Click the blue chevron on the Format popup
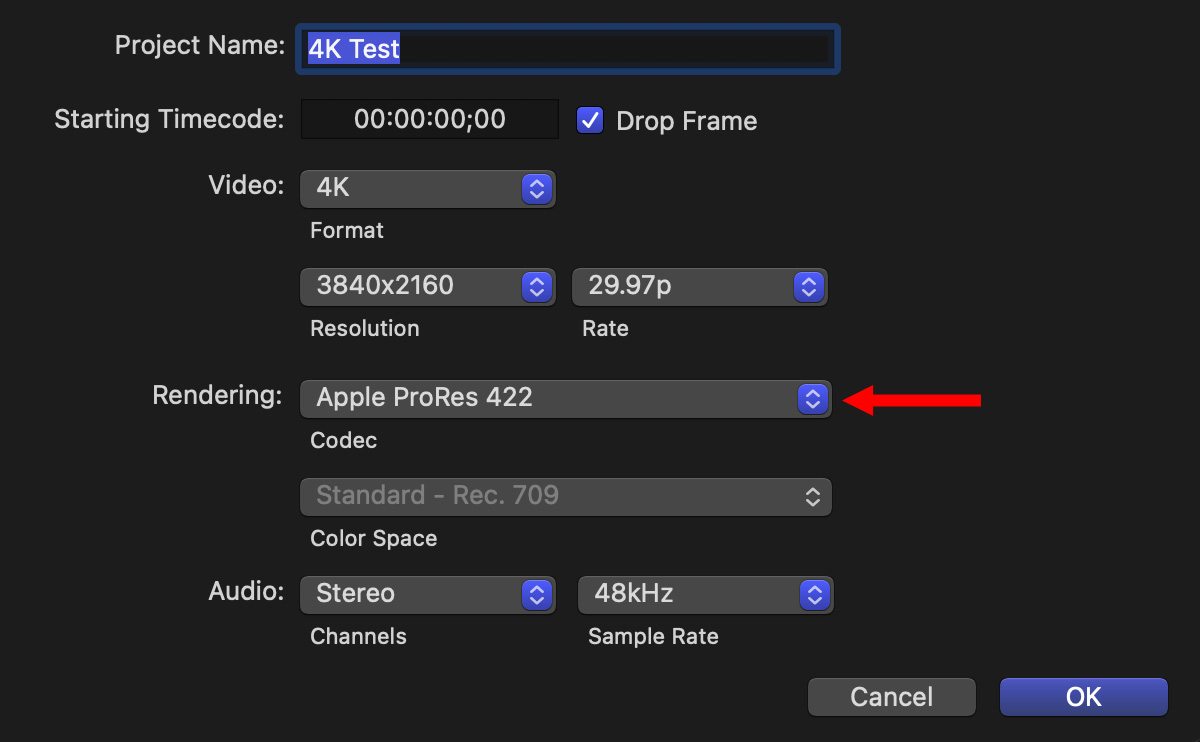 coord(537,188)
